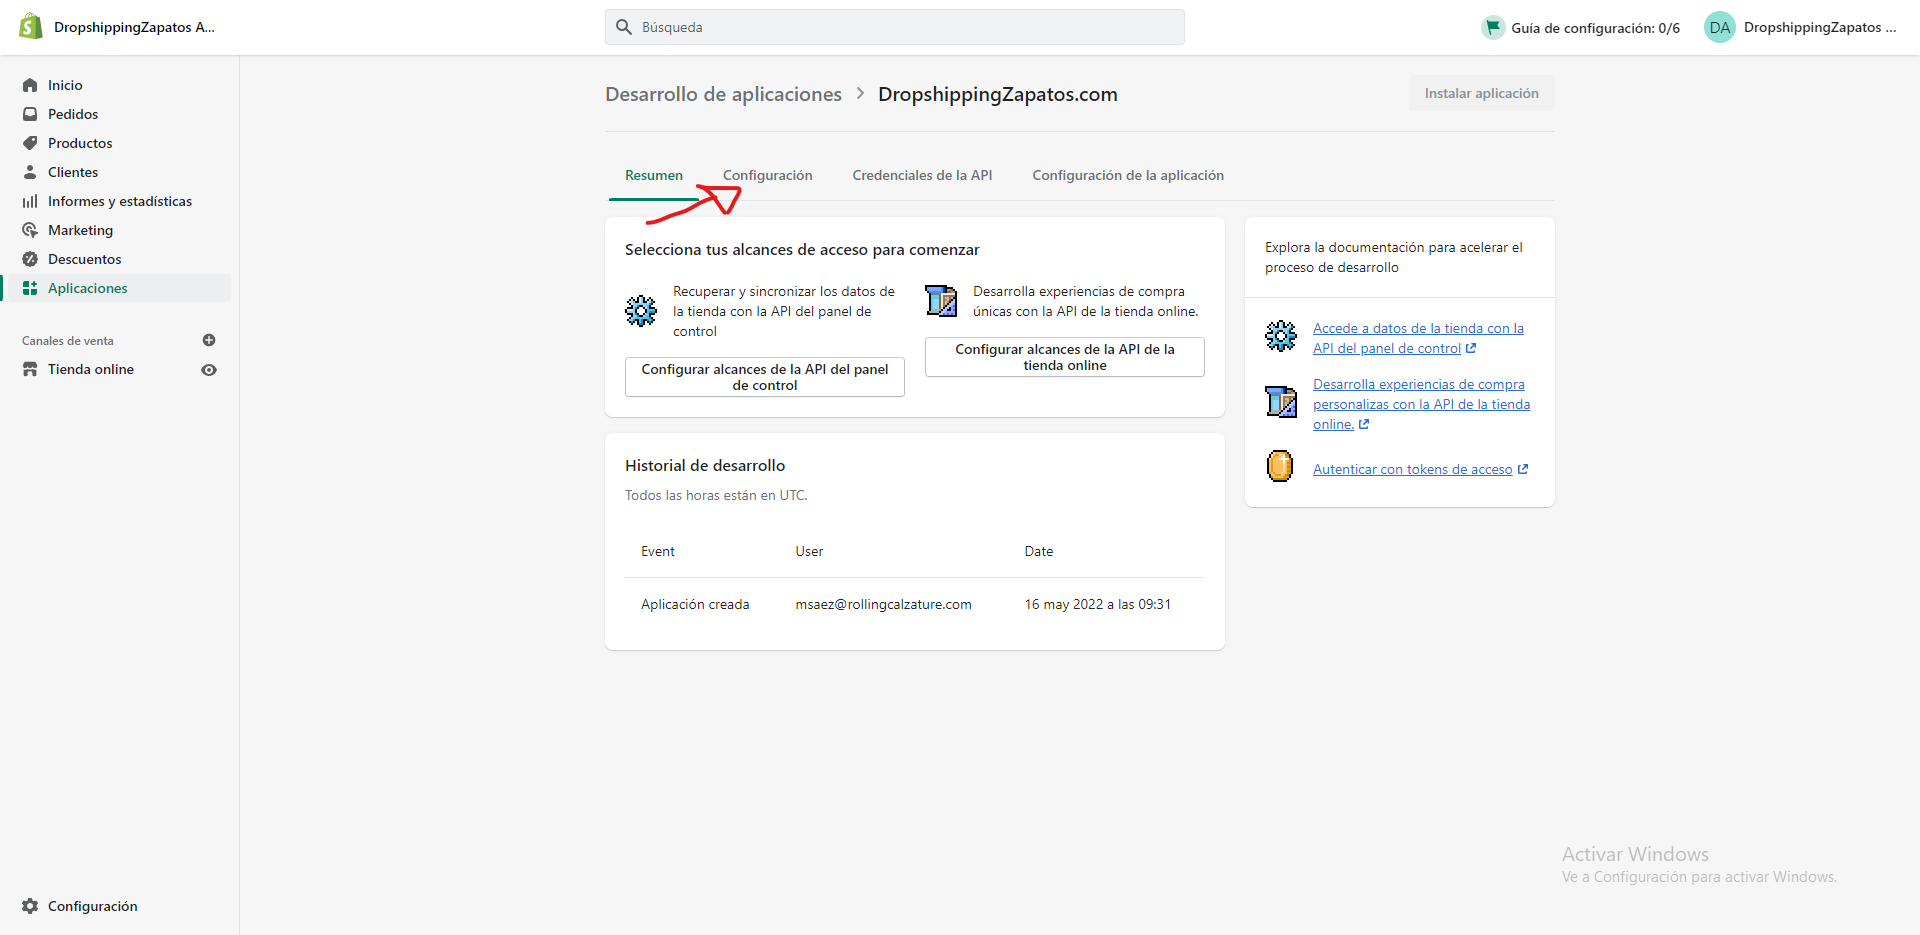Open Informes y estadísticas chart icon
Image resolution: width=1920 pixels, height=935 pixels.
click(x=30, y=200)
